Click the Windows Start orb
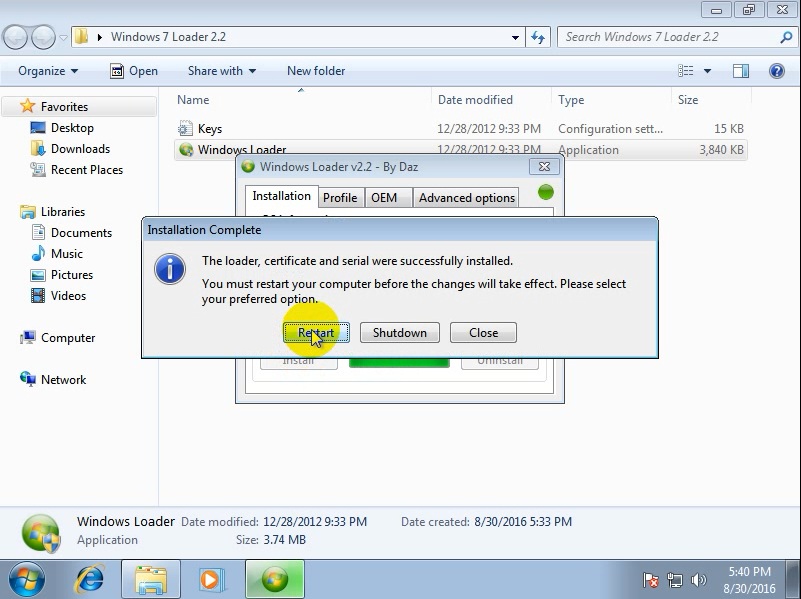Screen dimensions: 801x599 (27, 580)
